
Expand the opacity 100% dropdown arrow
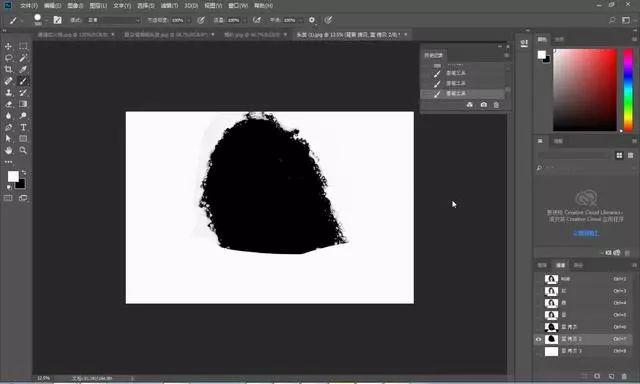click(x=188, y=20)
